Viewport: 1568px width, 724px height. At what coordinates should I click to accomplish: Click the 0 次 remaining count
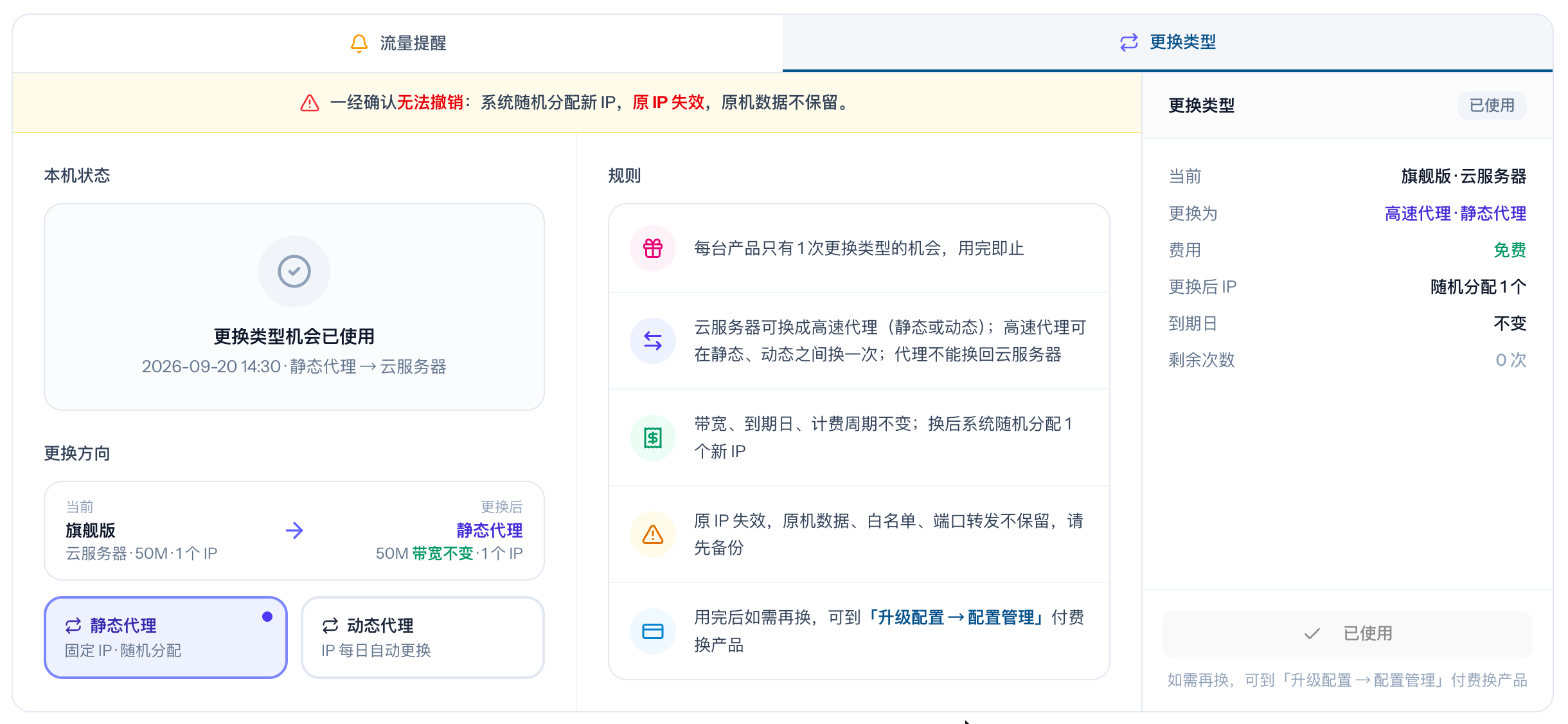click(x=1511, y=360)
